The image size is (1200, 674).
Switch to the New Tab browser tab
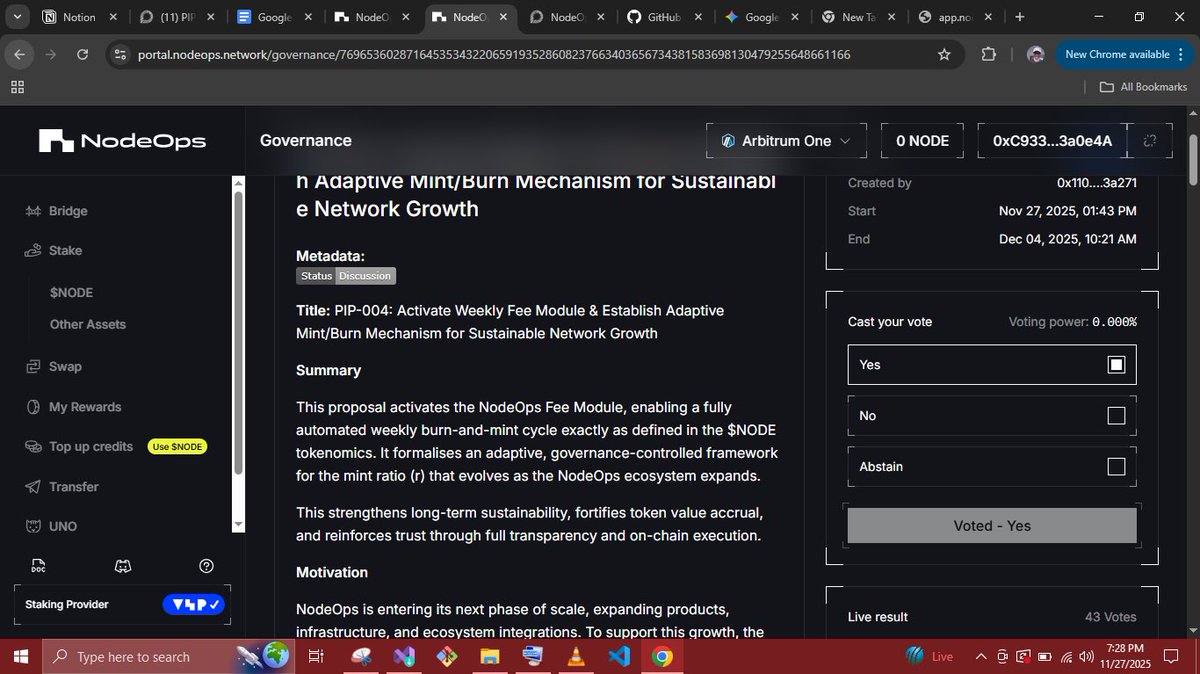(860, 17)
